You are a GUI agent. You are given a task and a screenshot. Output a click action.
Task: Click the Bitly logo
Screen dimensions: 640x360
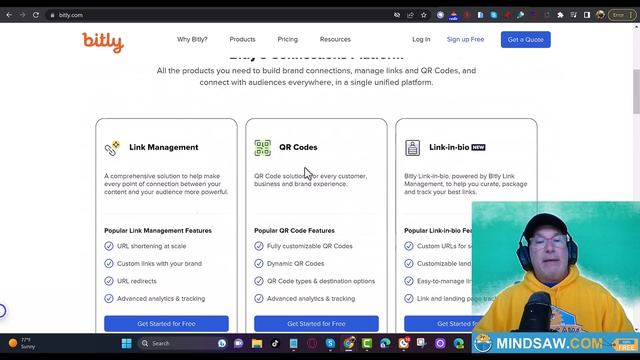coord(103,42)
